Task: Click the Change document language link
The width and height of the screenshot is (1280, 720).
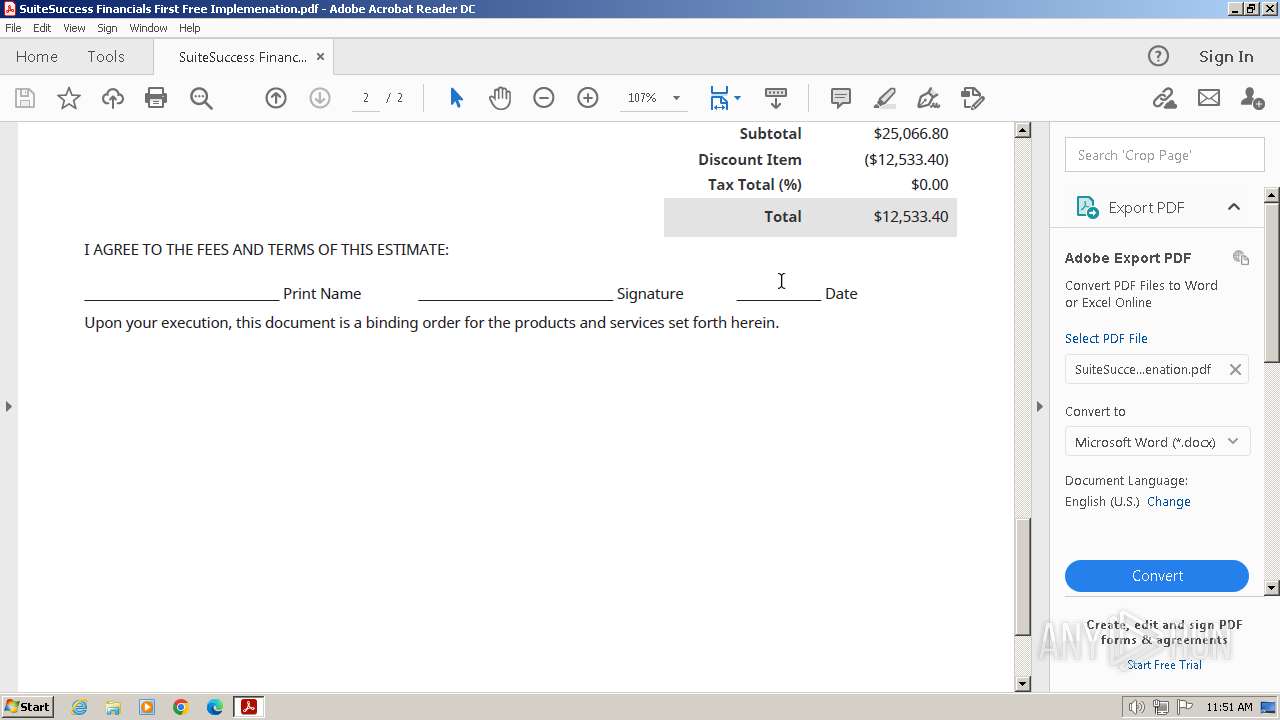Action: [1169, 502]
